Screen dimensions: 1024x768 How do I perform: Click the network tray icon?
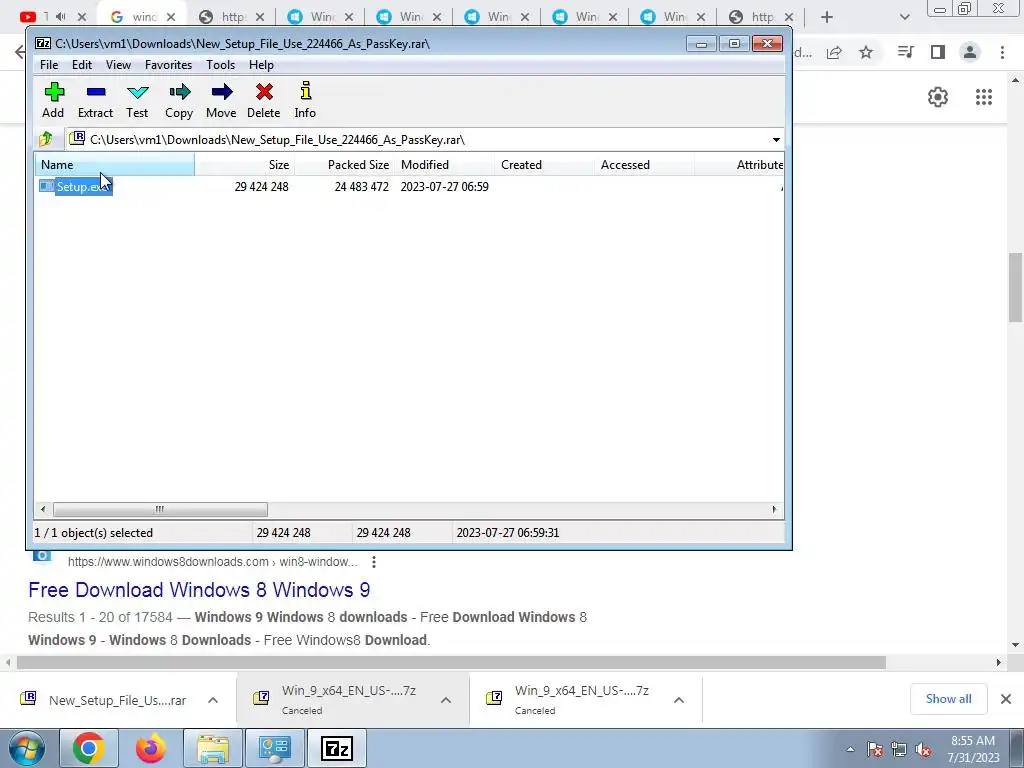tap(899, 750)
